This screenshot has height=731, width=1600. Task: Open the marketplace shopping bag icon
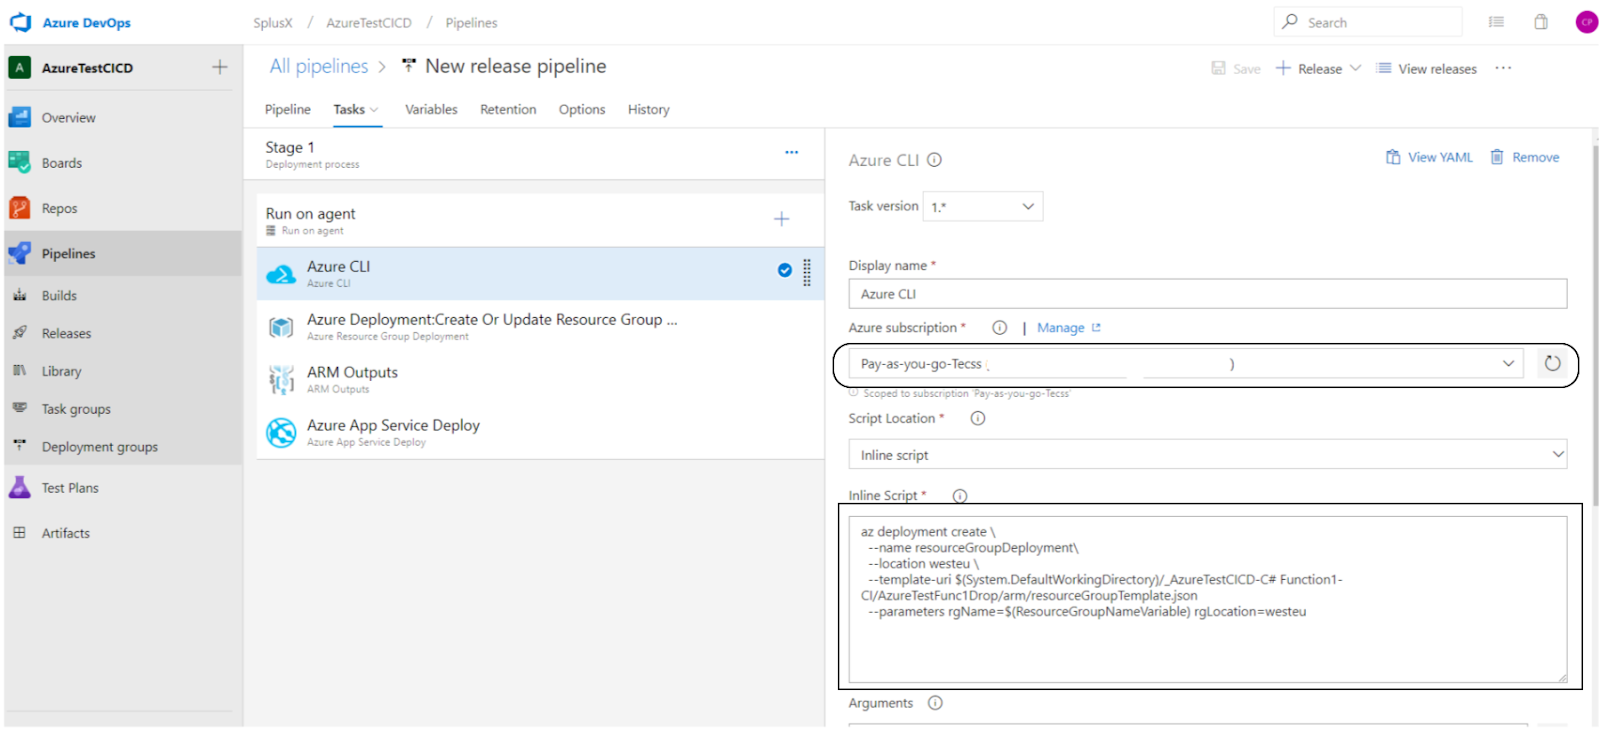[1541, 22]
